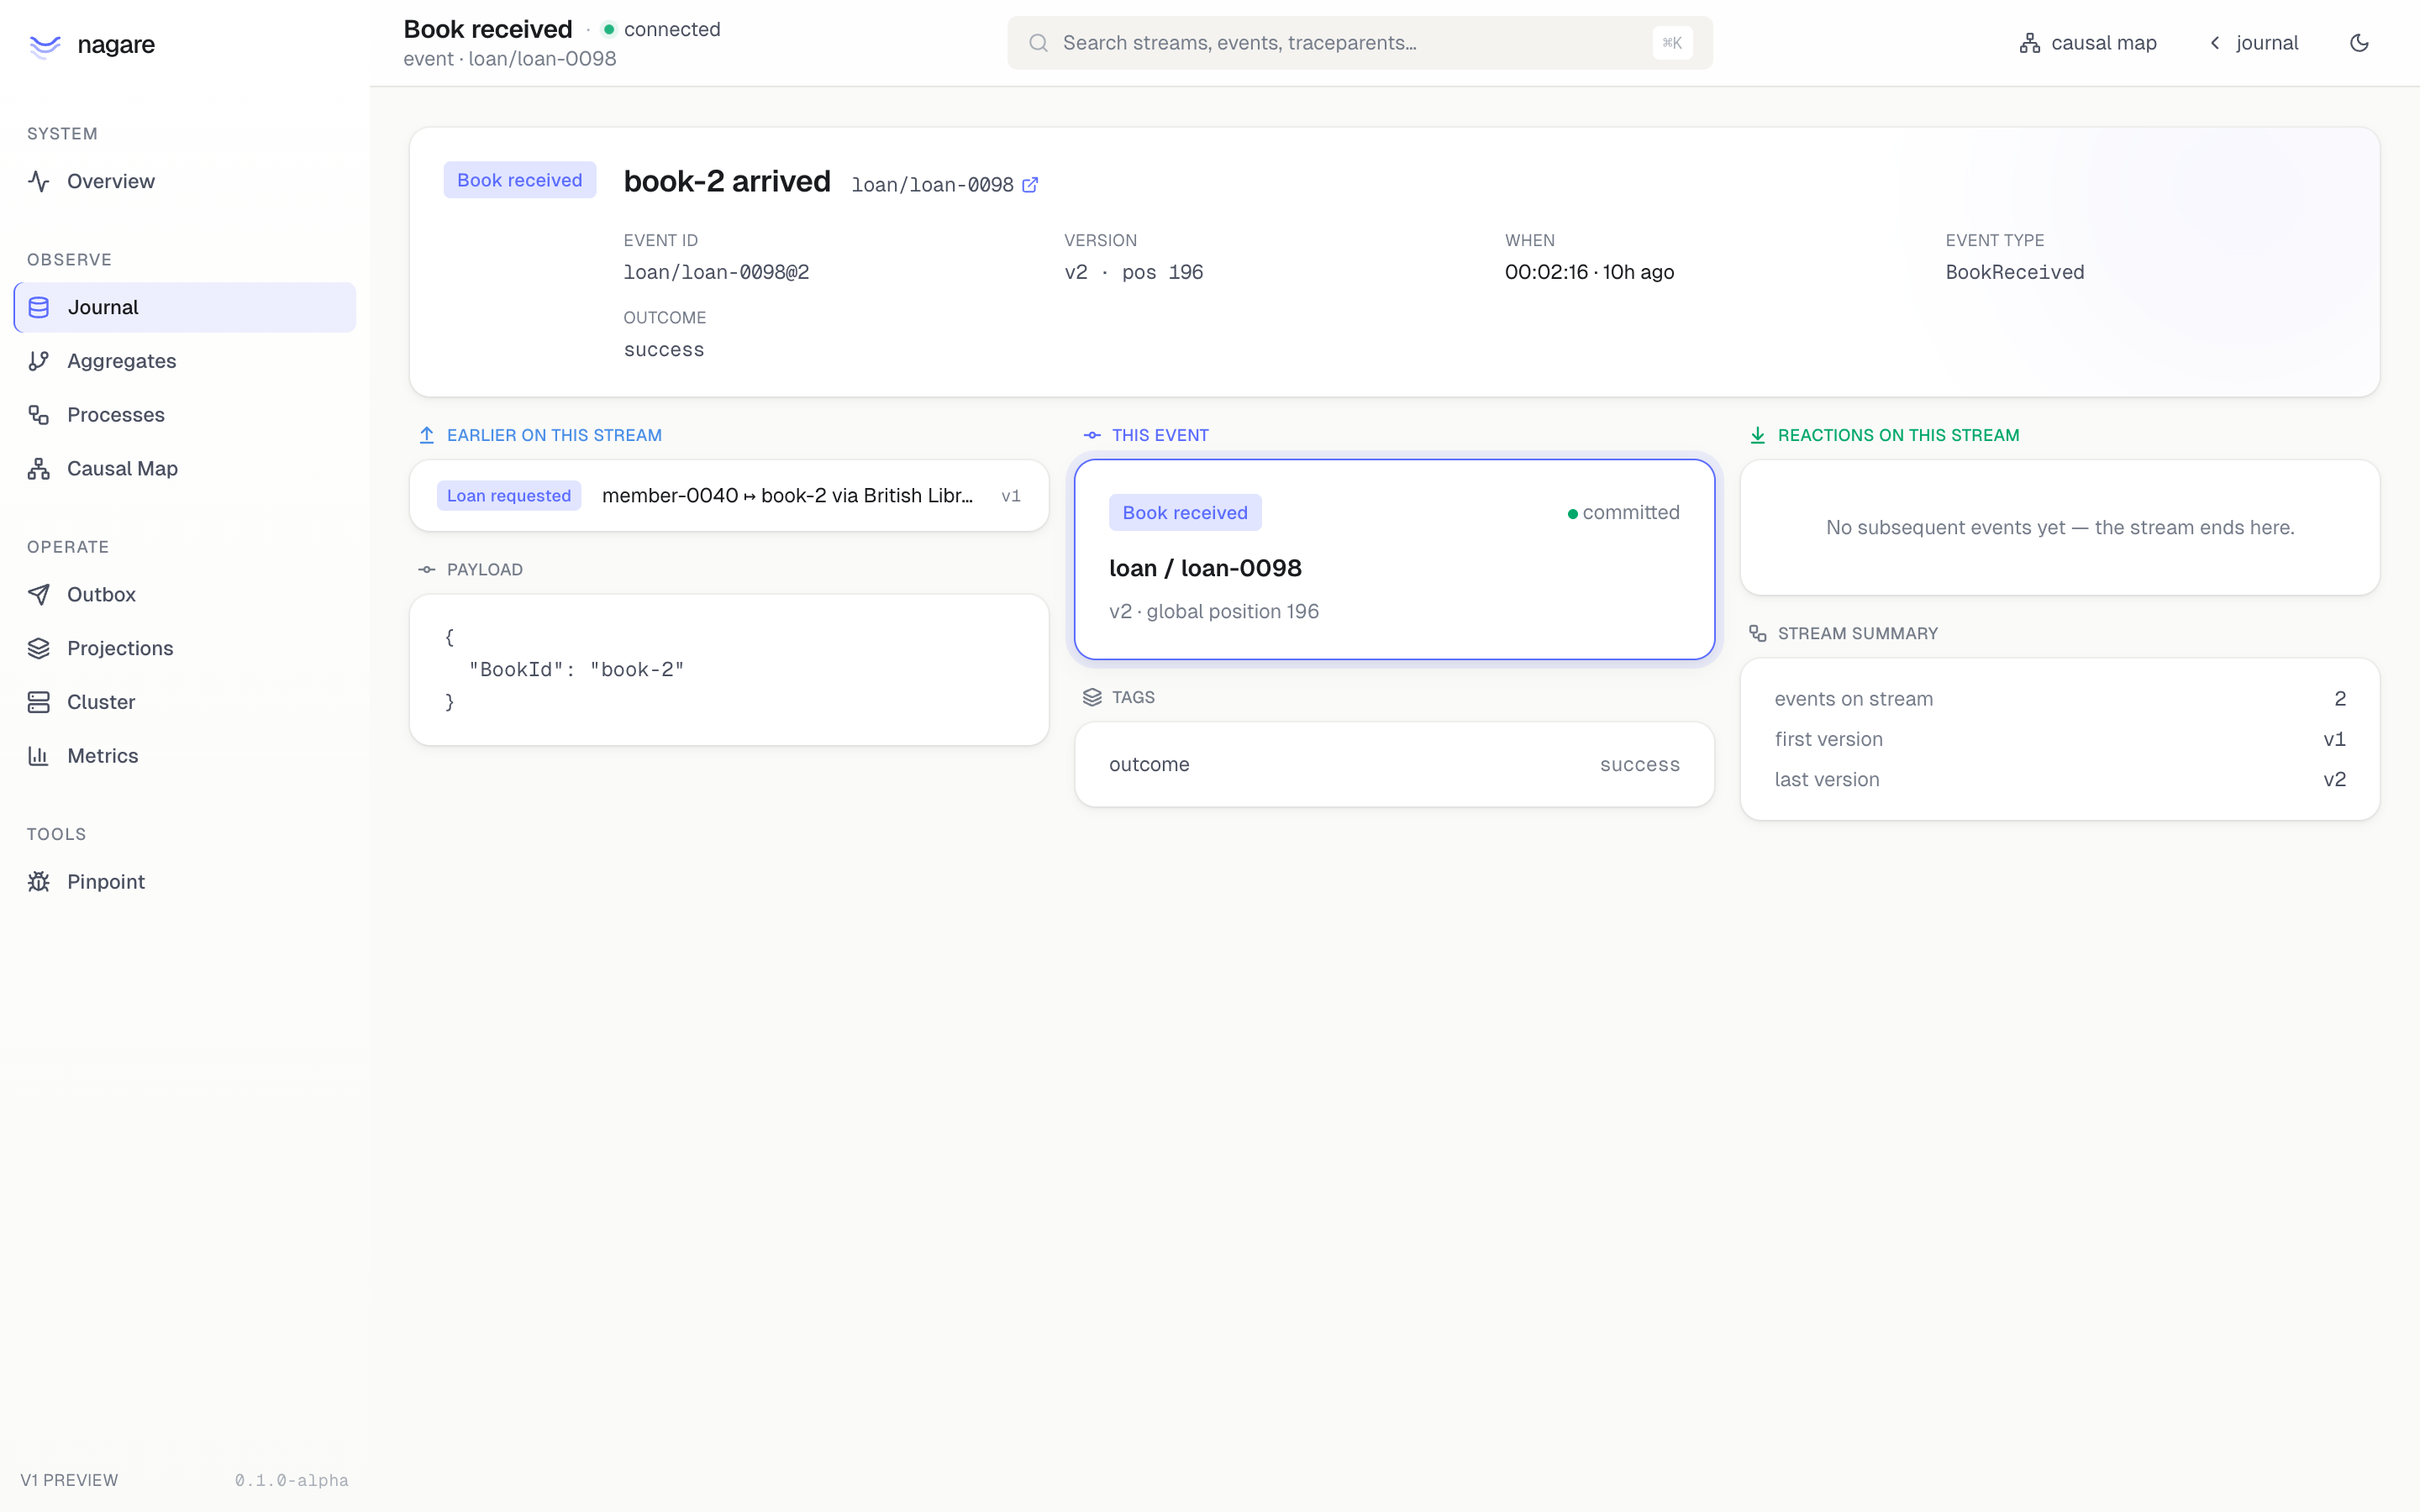Click the causal map icon in header
Screen dimensions: 2420x1512
pos(2030,43)
